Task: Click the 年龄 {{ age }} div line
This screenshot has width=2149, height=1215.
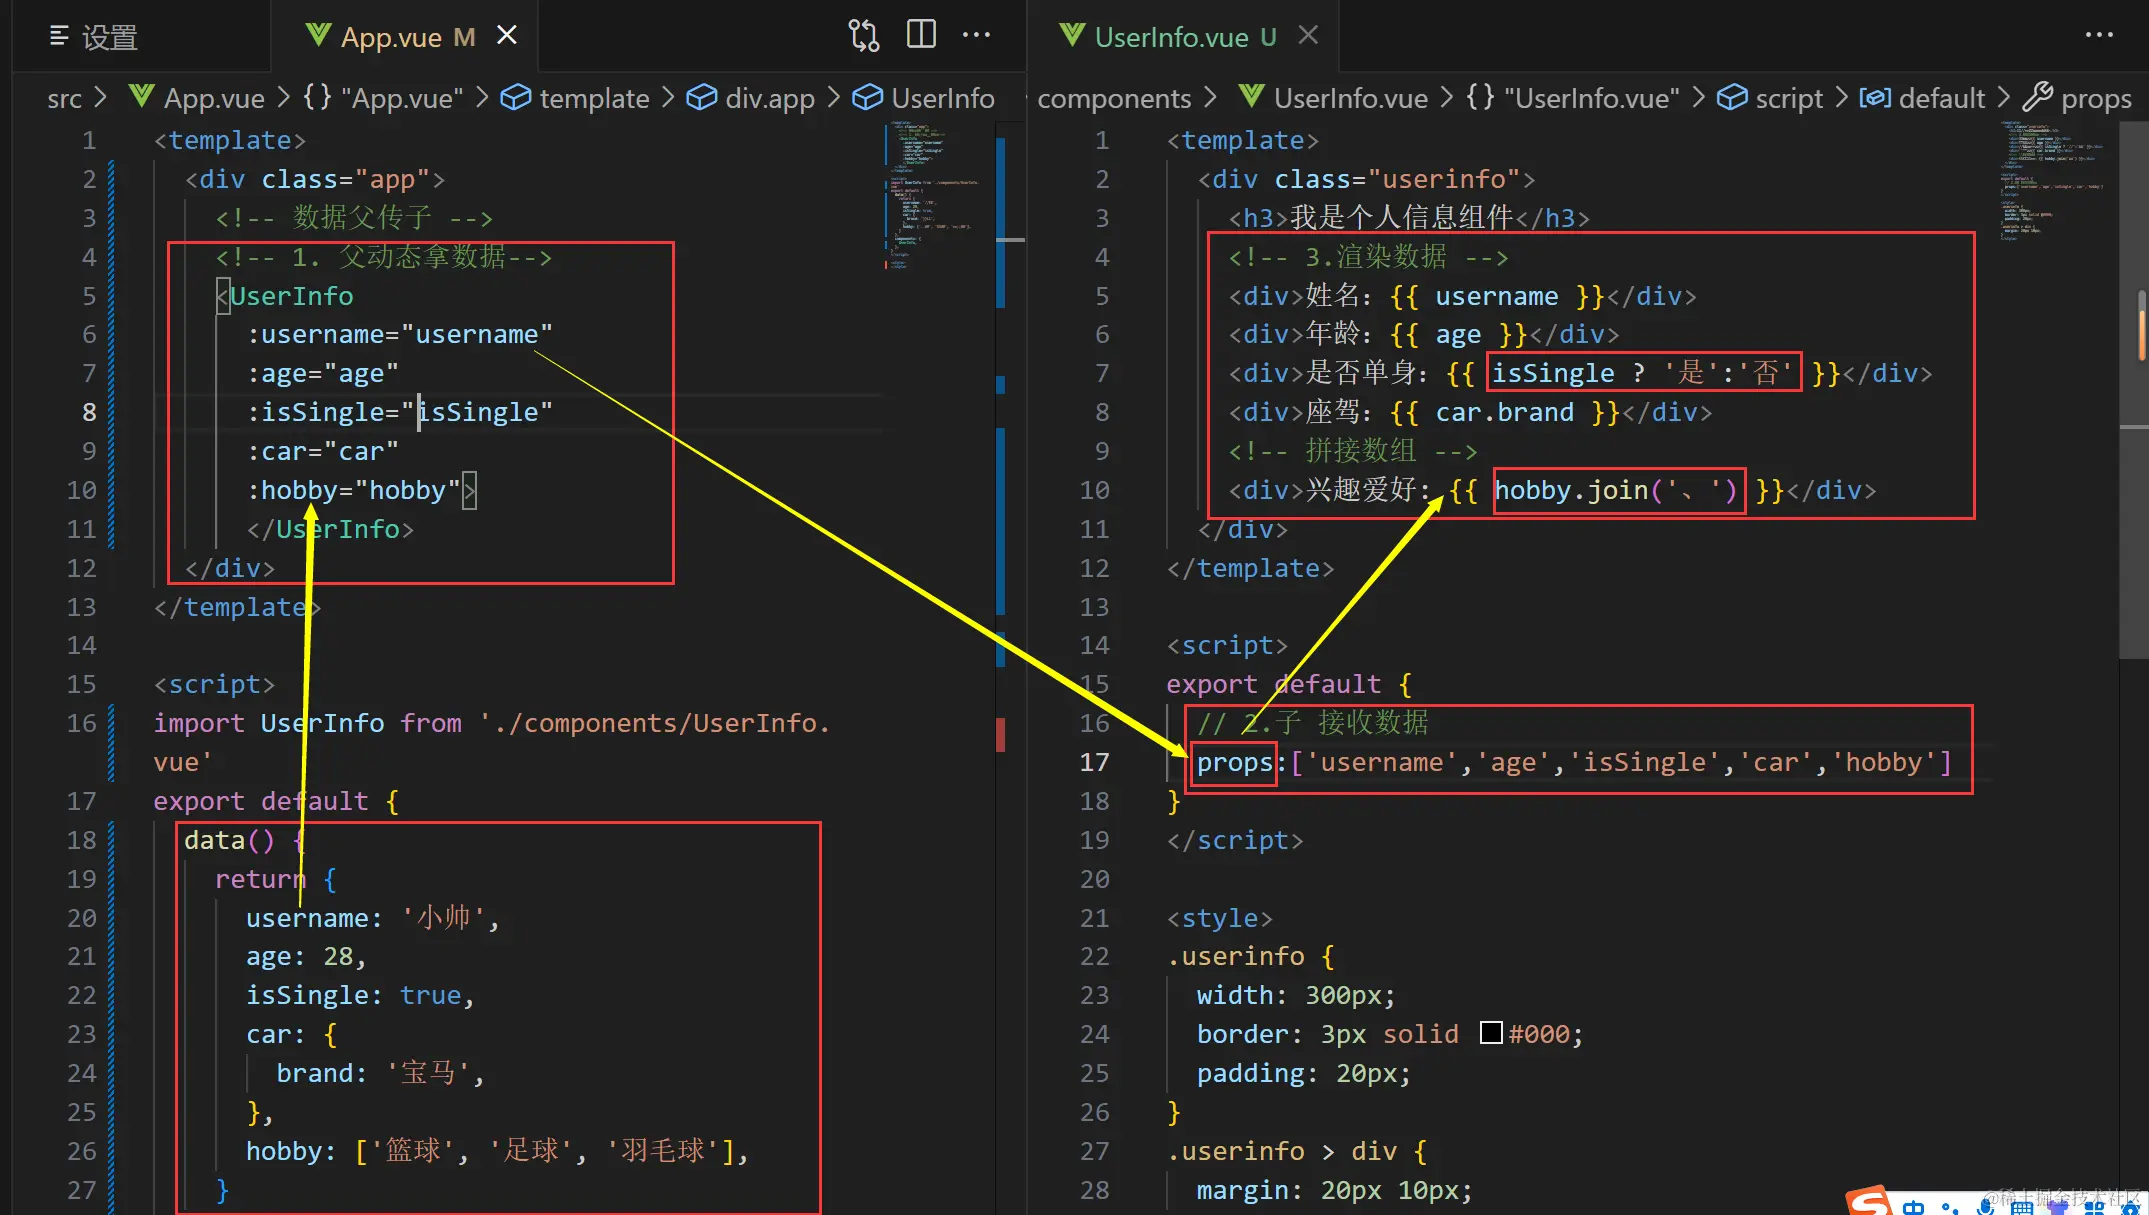Action: [1423, 334]
